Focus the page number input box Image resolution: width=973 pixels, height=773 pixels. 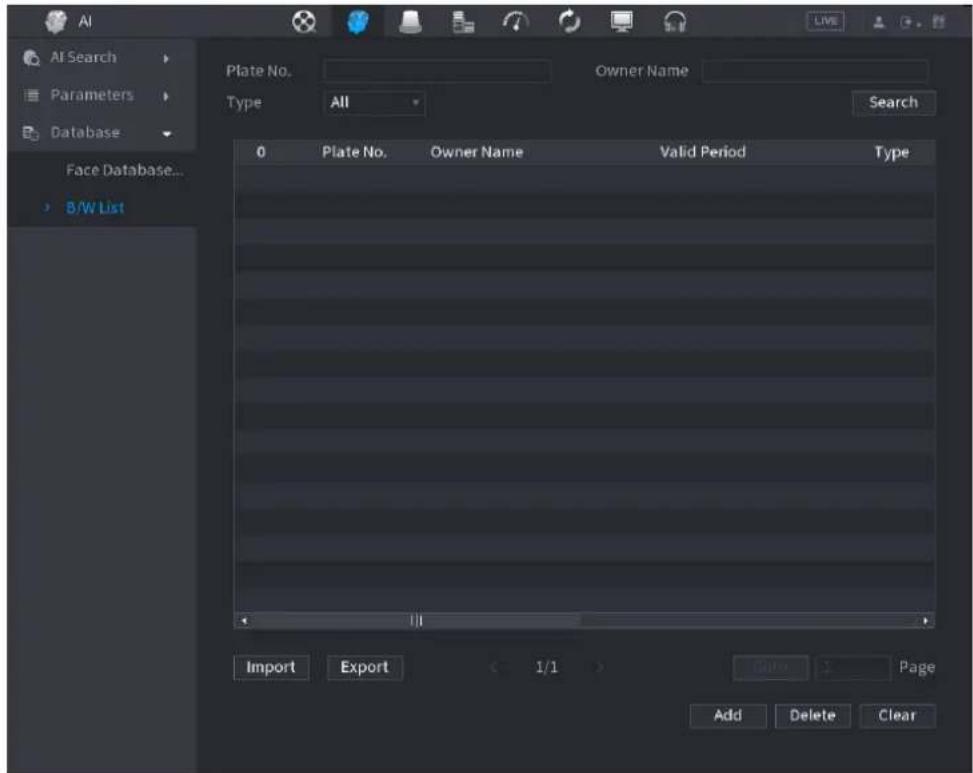852,668
